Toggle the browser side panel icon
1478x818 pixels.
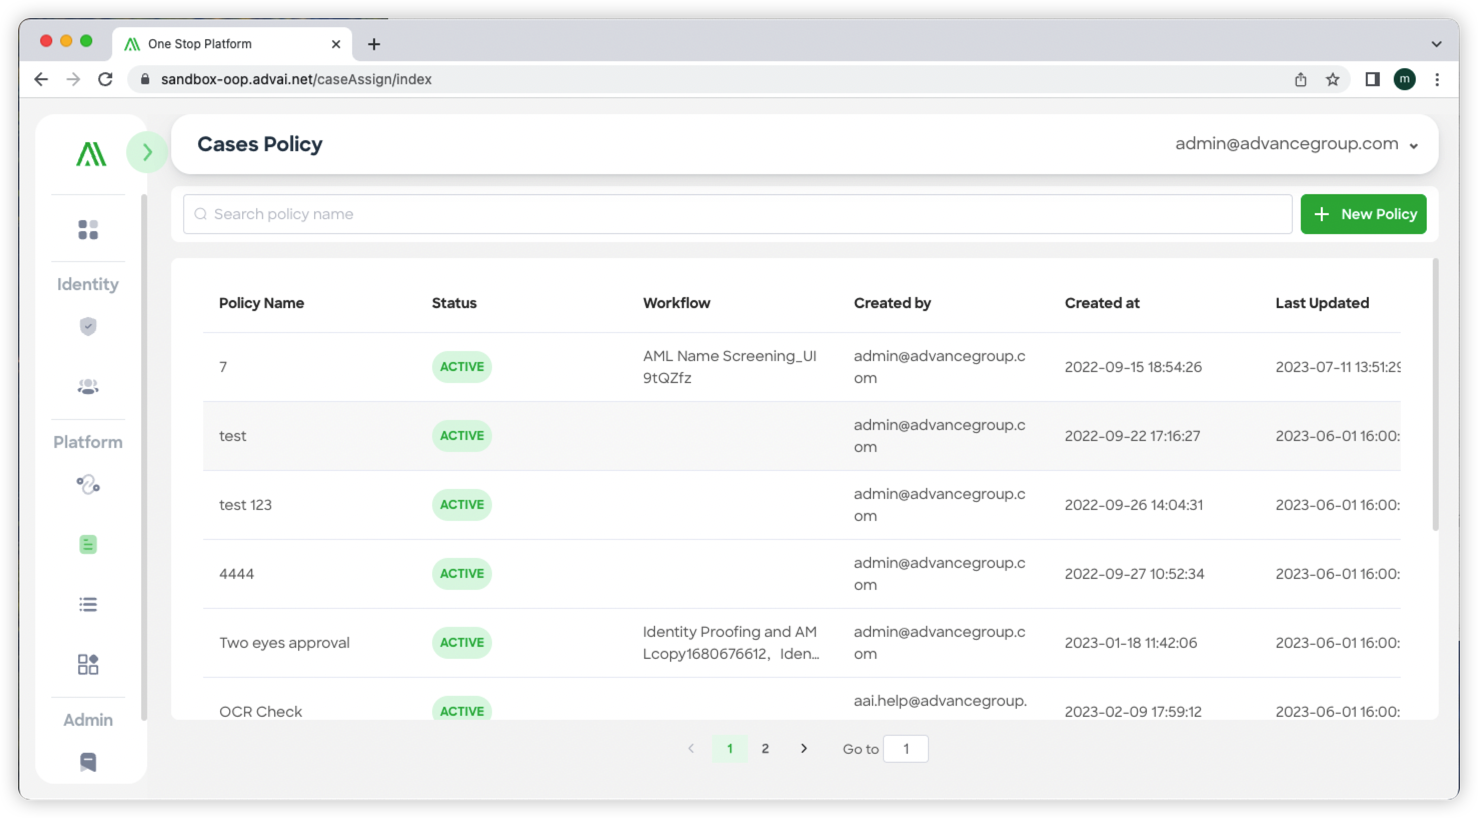click(1372, 79)
